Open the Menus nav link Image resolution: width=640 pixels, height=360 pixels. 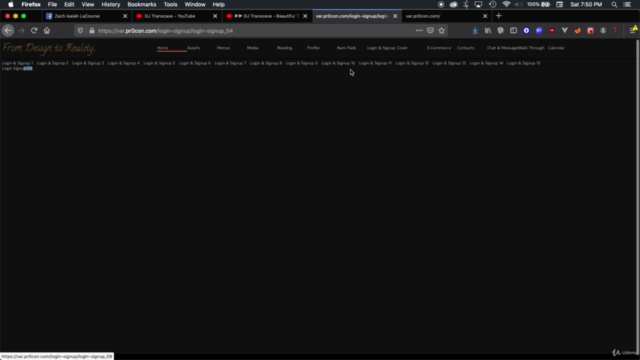pyautogui.click(x=223, y=48)
